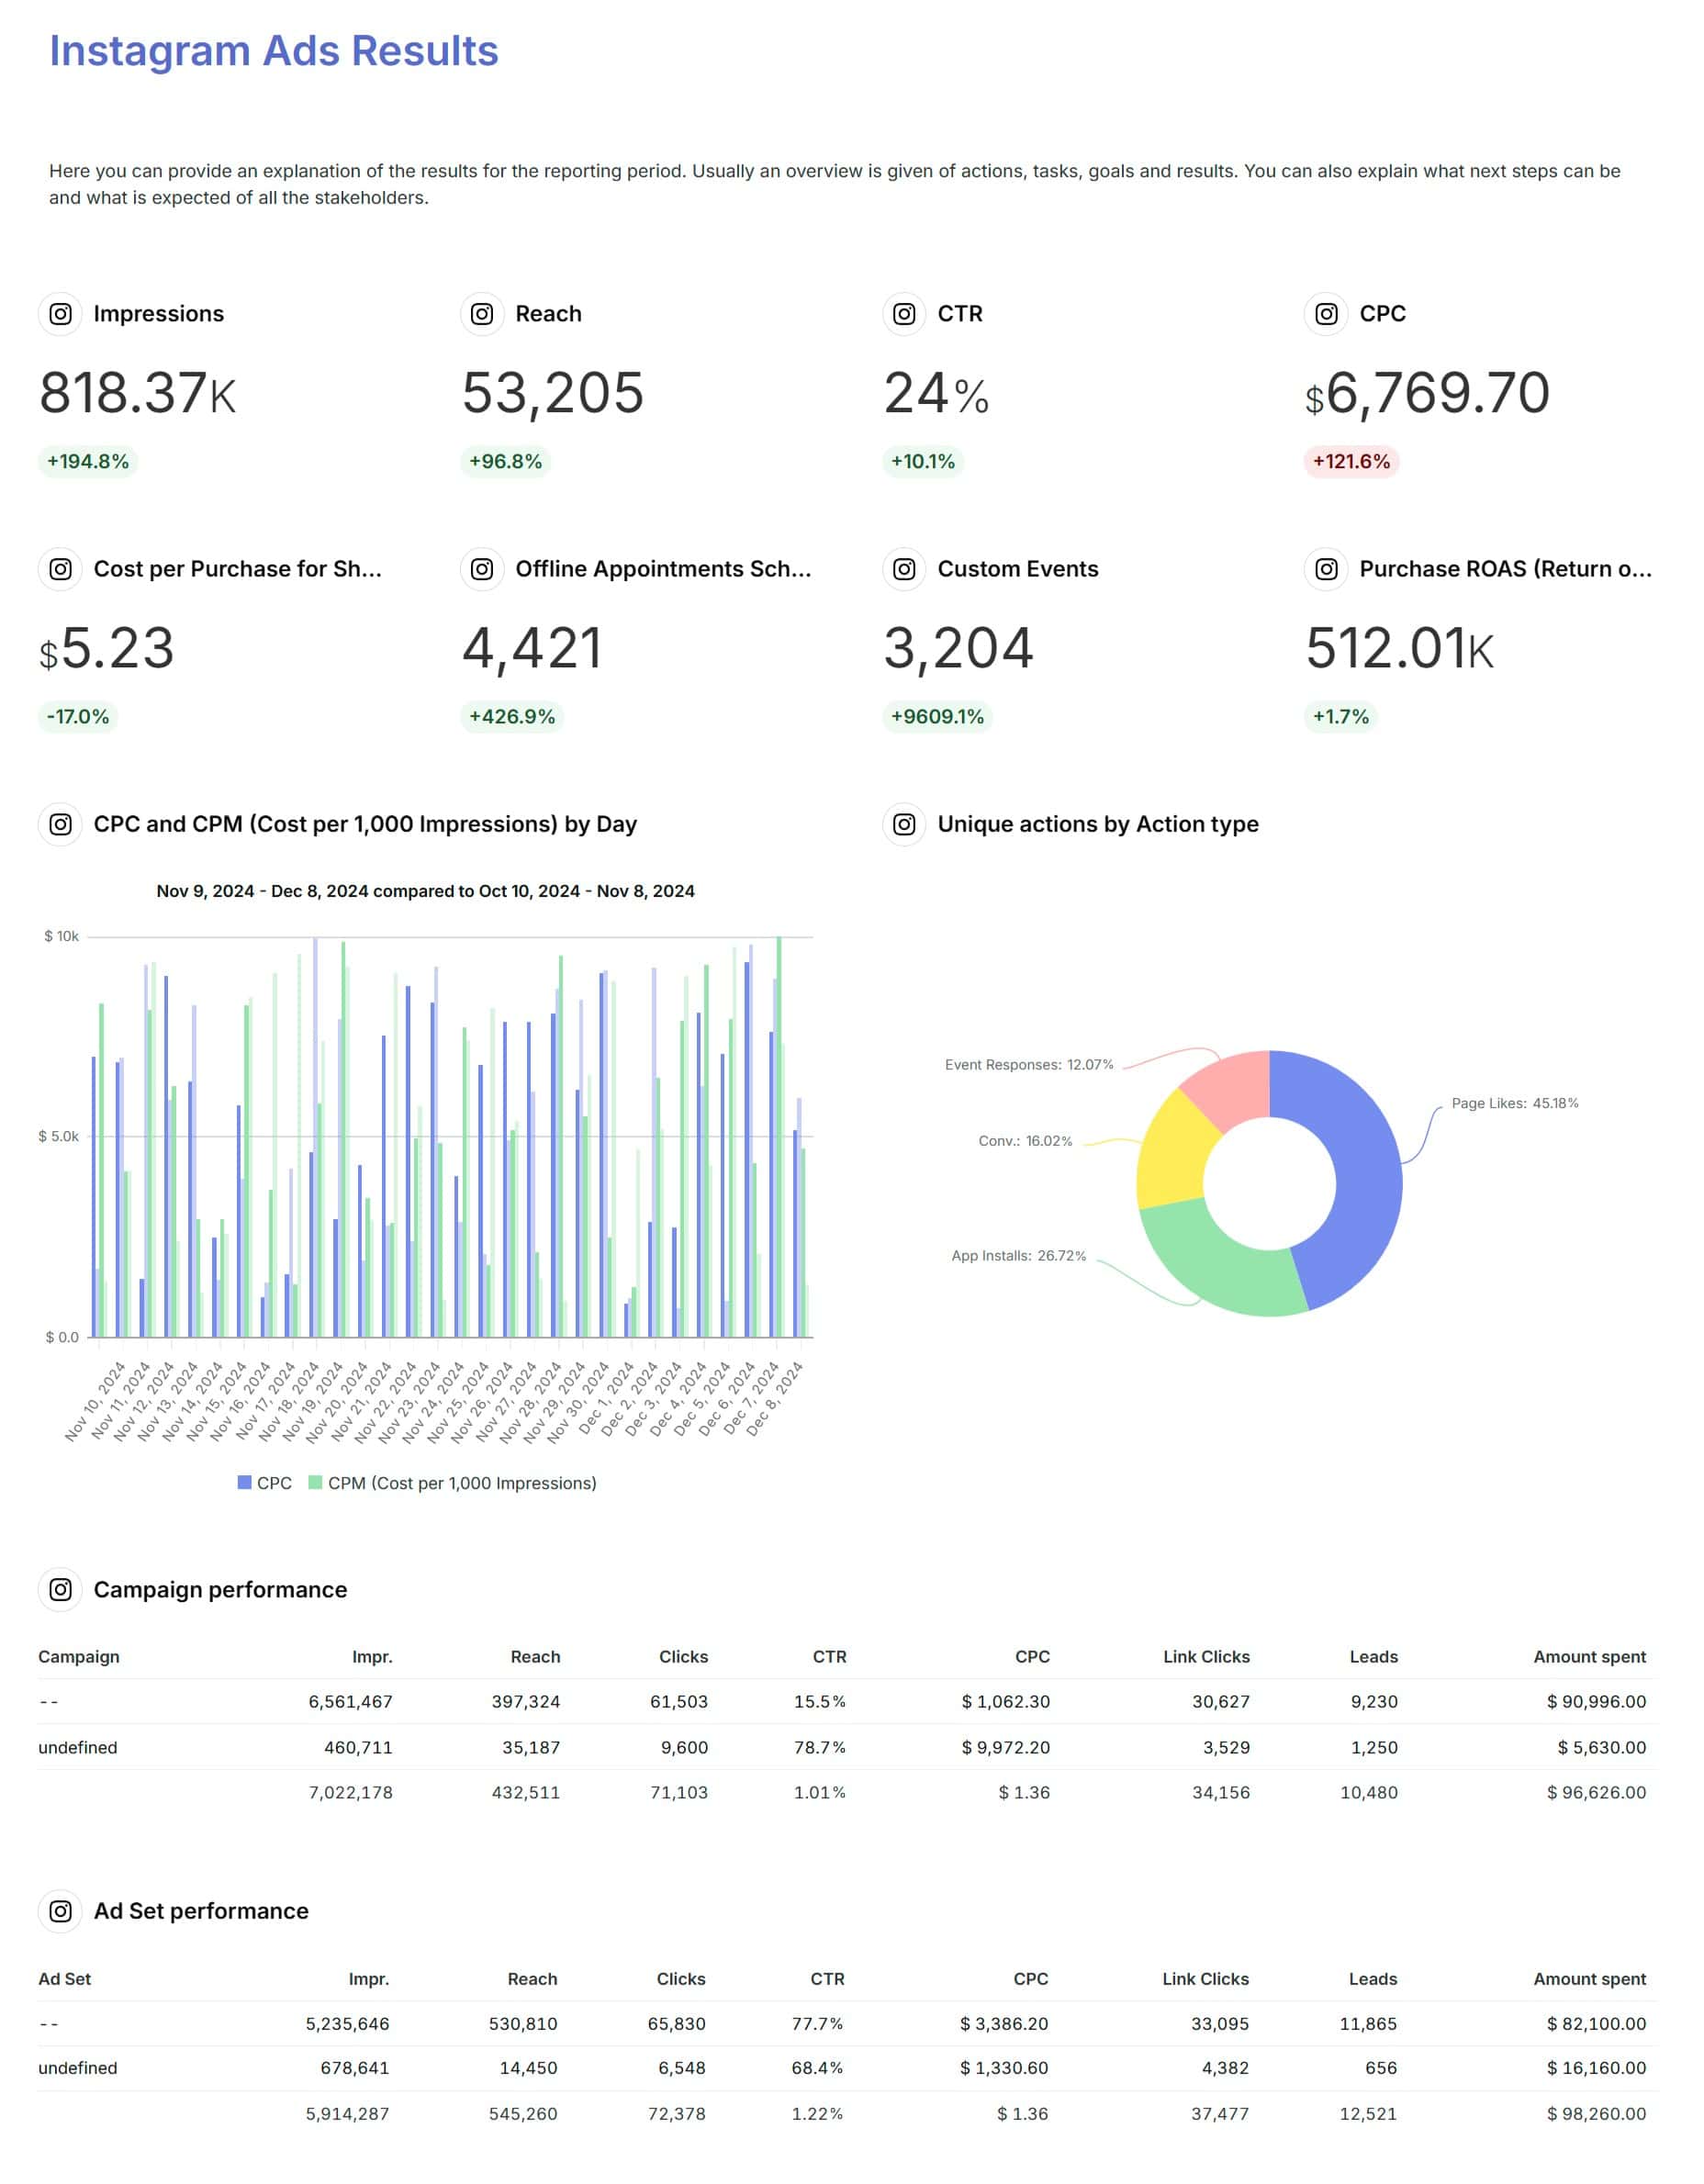
Task: Expand the truncated Cost per Purchase metric title
Action: [x=238, y=568]
